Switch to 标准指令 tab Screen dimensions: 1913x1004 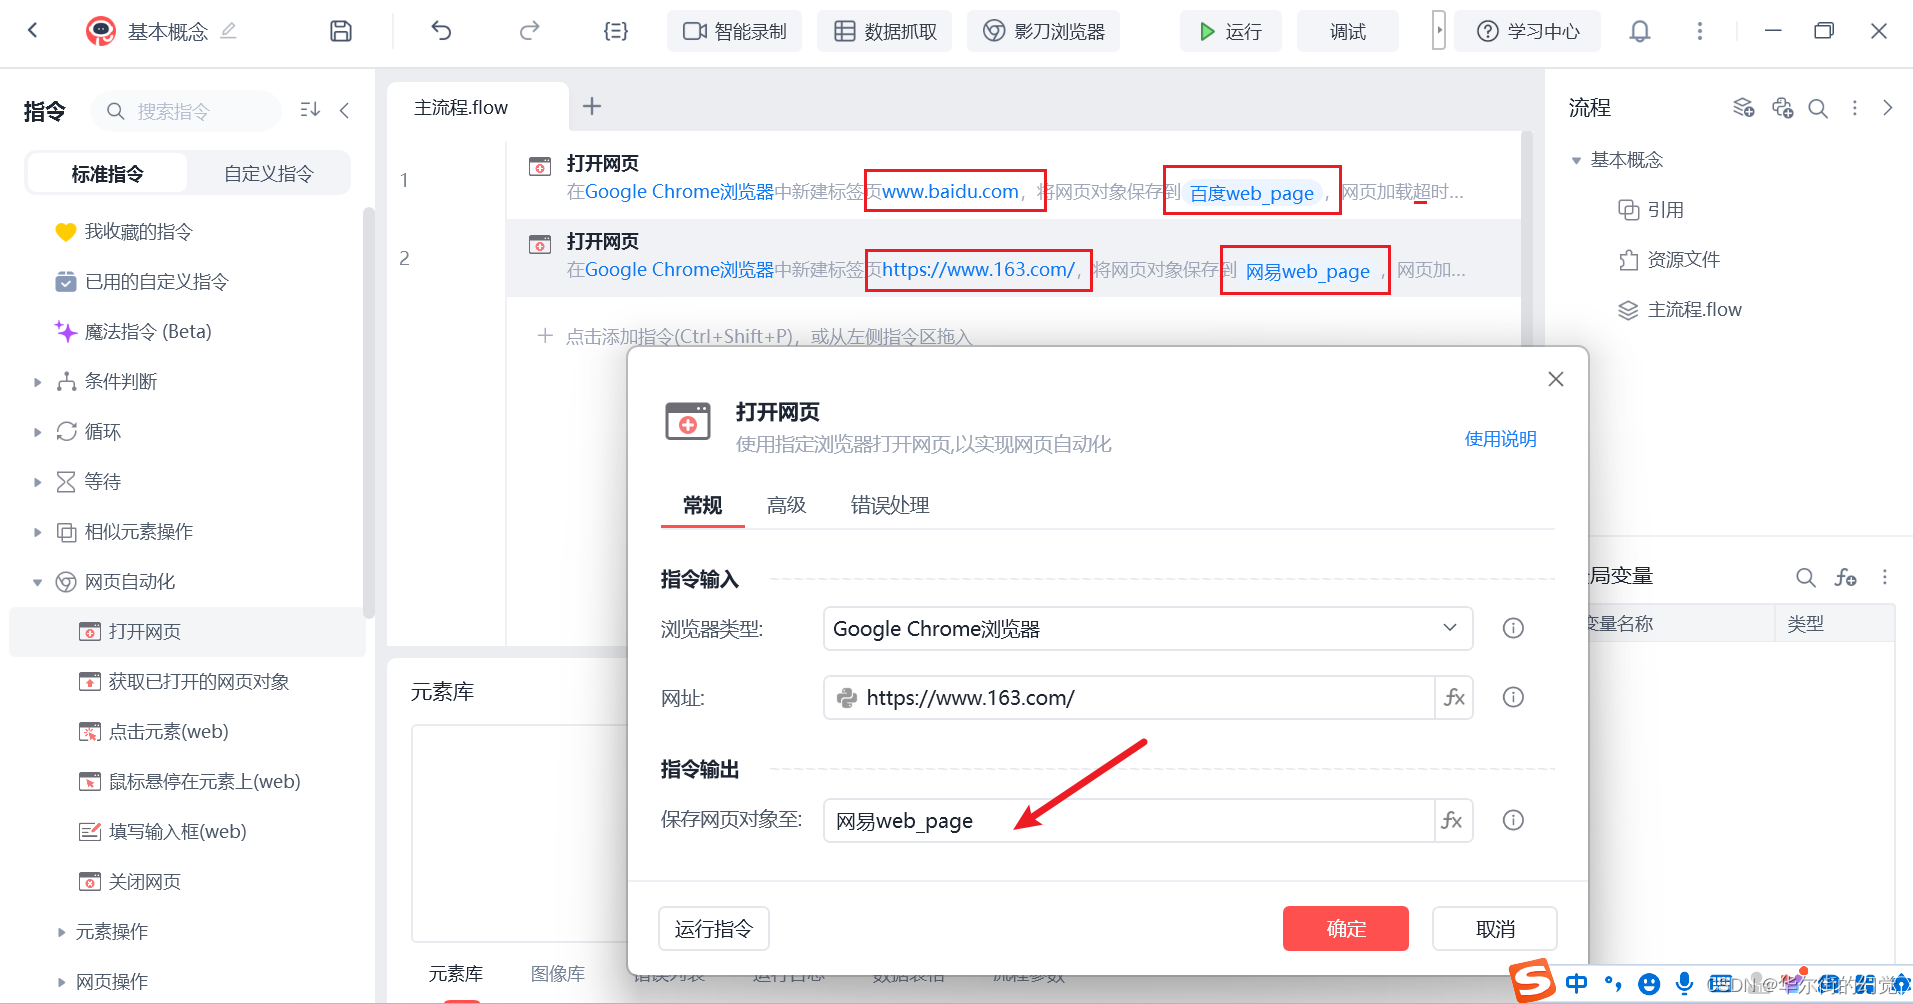click(107, 173)
